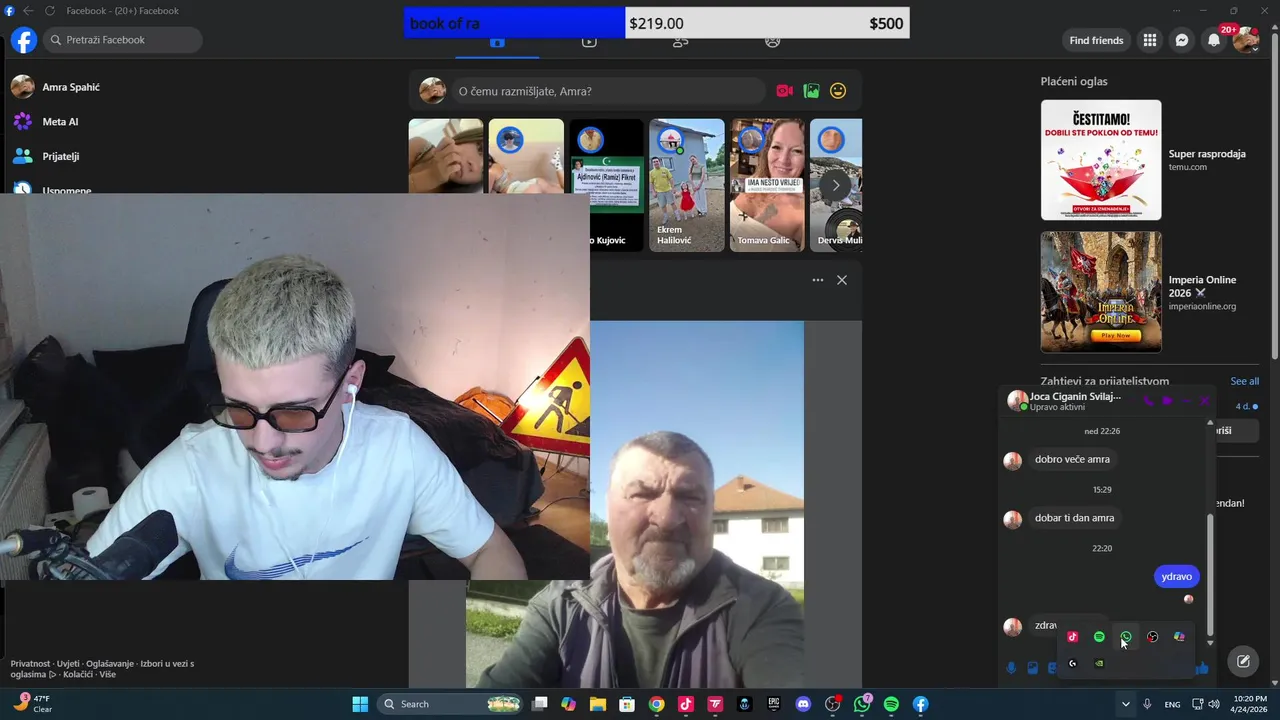1280x720 pixels.
Task: Open taskbar clock showing 10:20 PM
Action: point(1250,704)
